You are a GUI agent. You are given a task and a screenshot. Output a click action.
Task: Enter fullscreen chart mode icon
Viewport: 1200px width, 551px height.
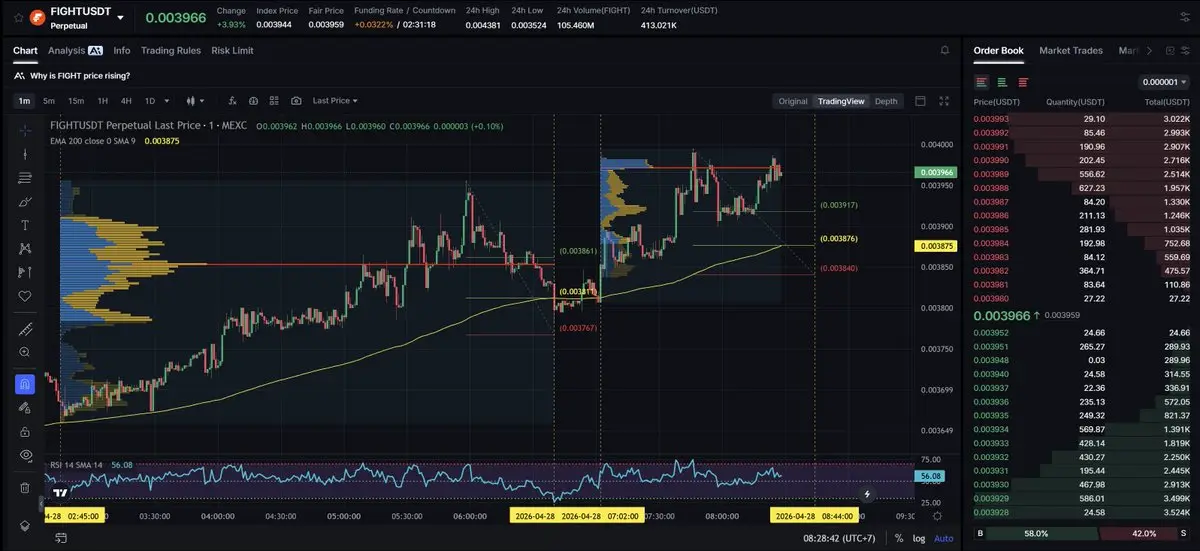[x=945, y=101]
